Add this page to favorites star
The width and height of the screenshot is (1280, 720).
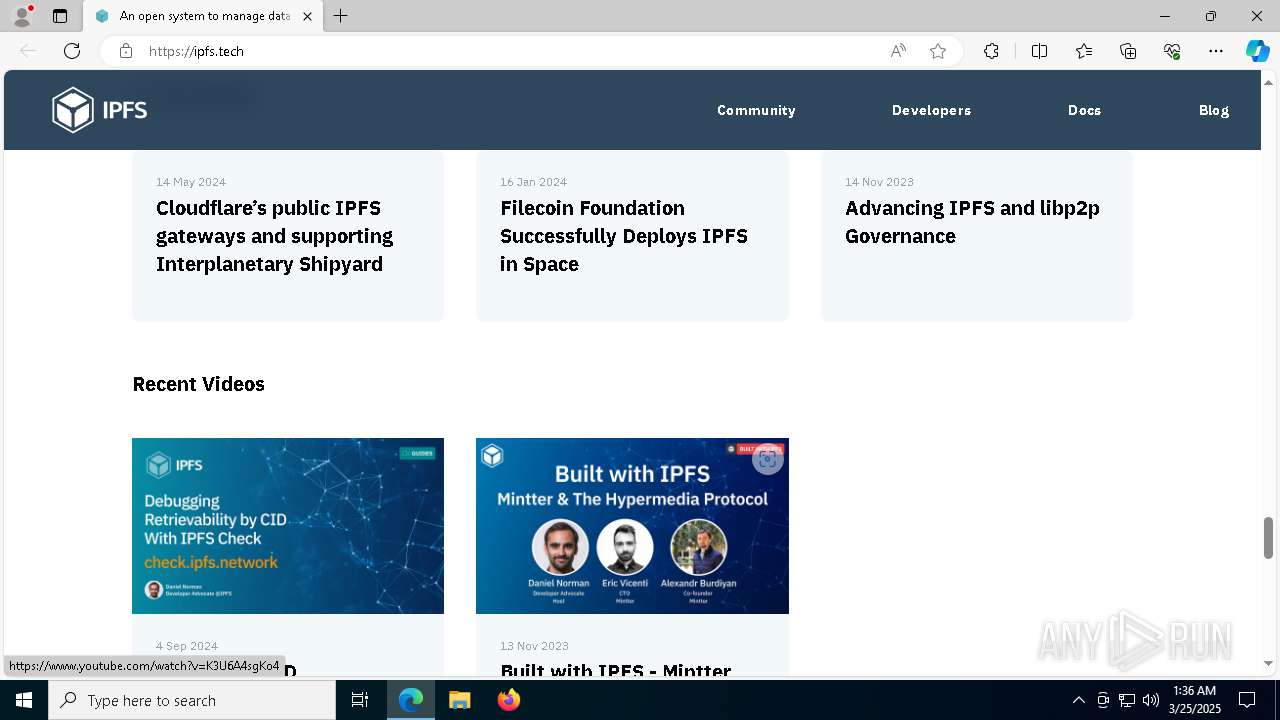(x=938, y=51)
